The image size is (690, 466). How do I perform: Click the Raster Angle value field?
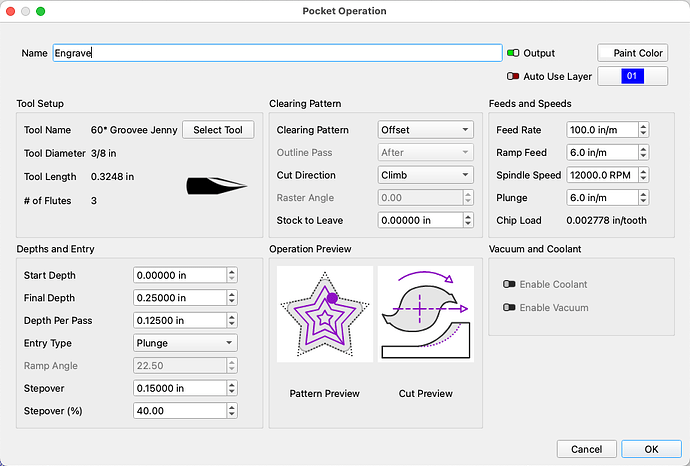[420, 198]
